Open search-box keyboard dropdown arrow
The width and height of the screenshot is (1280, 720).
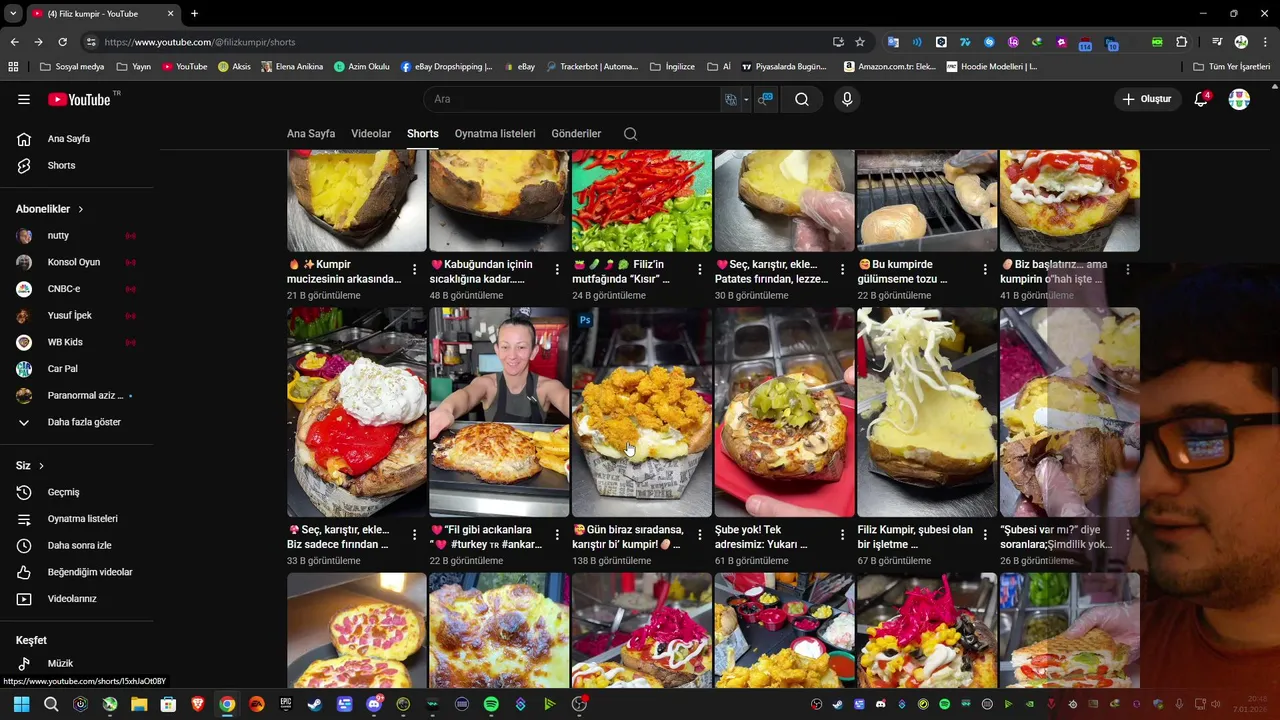[746, 99]
